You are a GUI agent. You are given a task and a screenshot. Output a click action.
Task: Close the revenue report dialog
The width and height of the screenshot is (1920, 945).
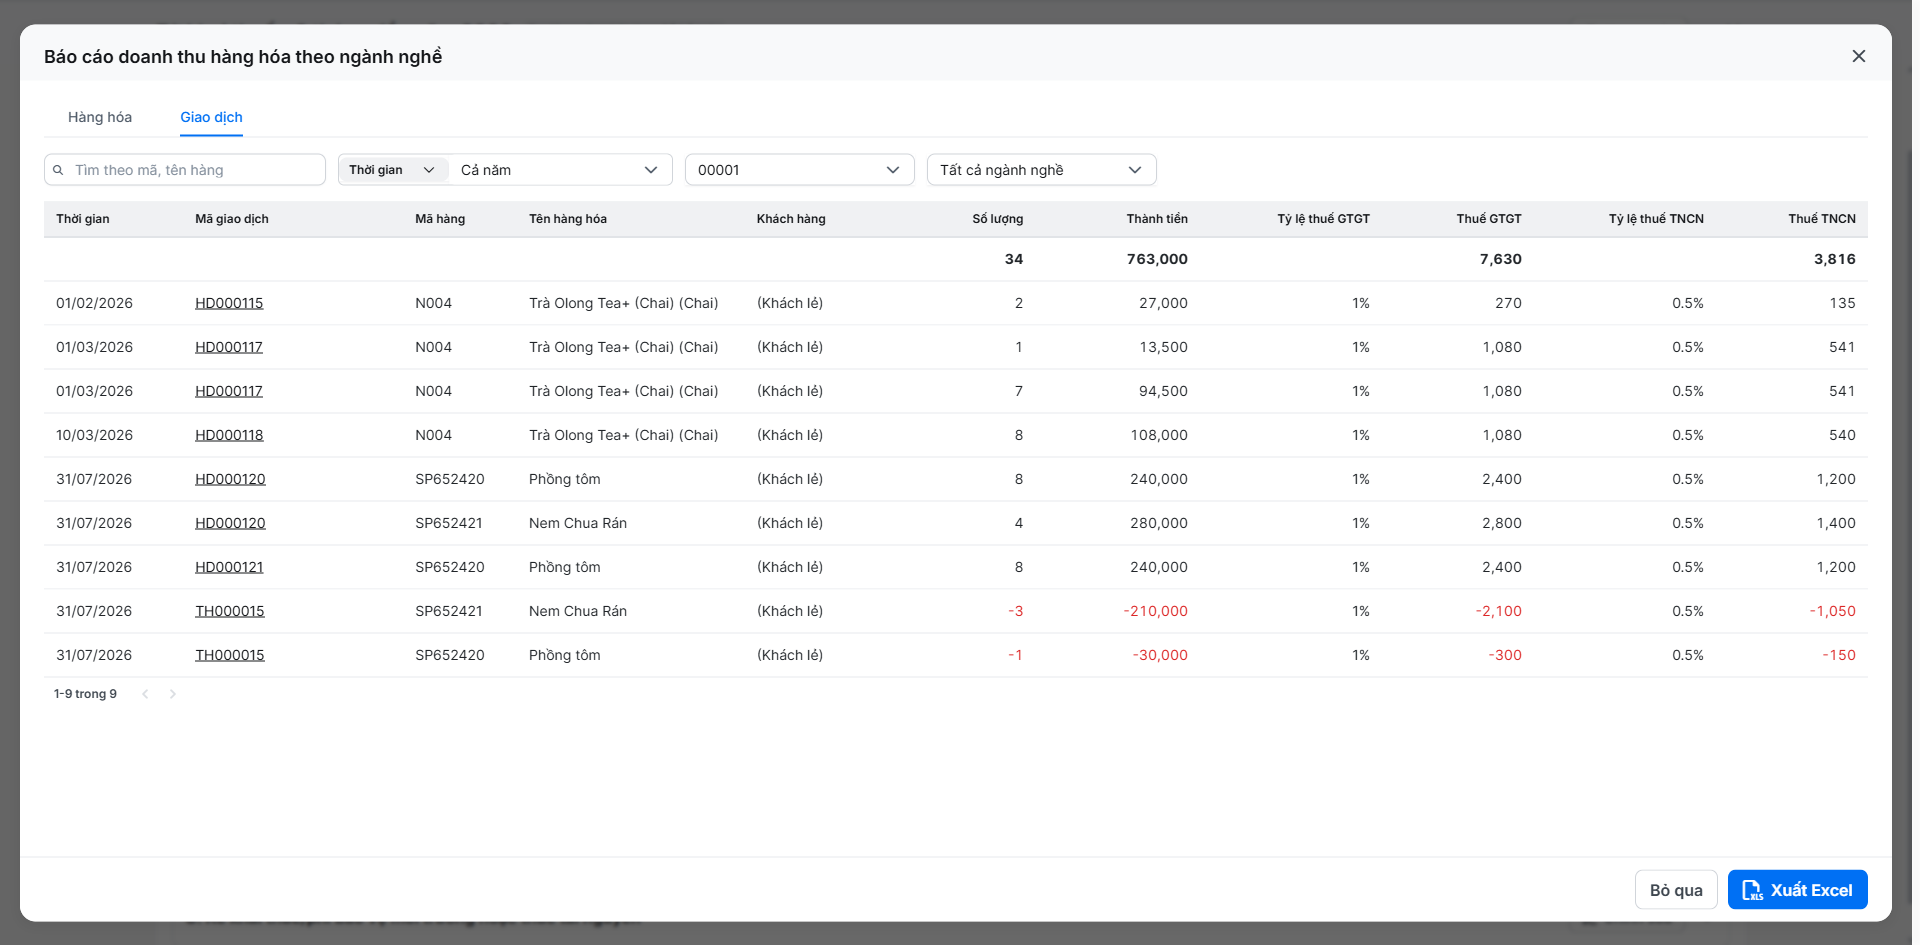[x=1858, y=56]
